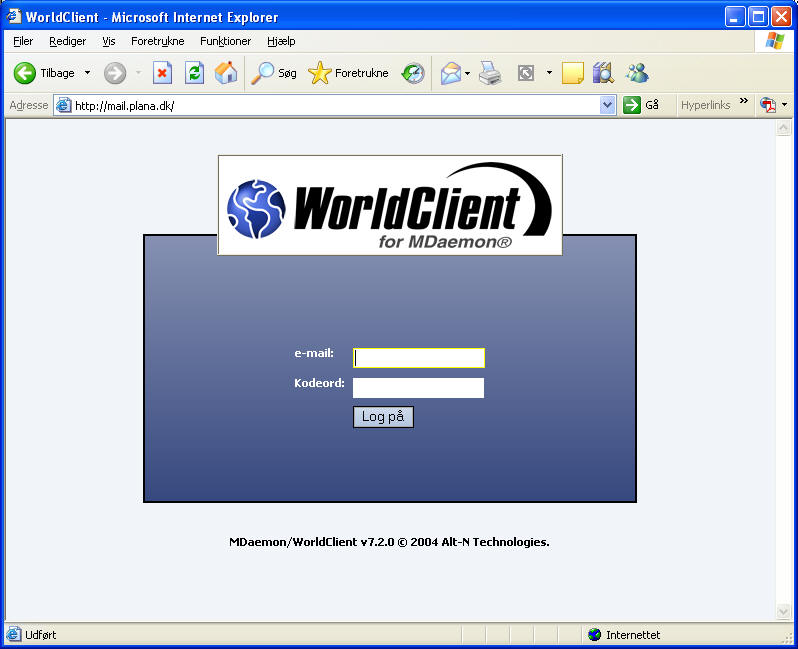Go to the Home page icon
The width and height of the screenshot is (798, 649).
point(226,73)
